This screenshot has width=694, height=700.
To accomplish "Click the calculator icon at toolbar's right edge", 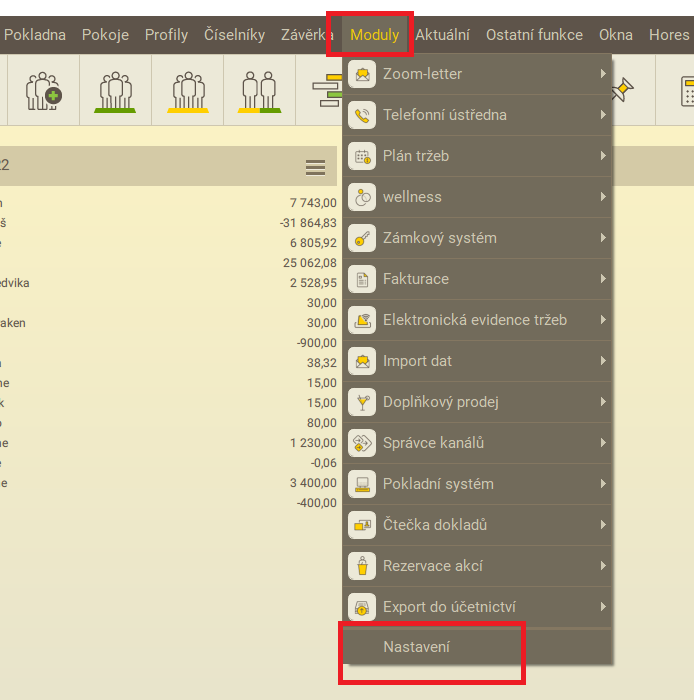I will [686, 91].
